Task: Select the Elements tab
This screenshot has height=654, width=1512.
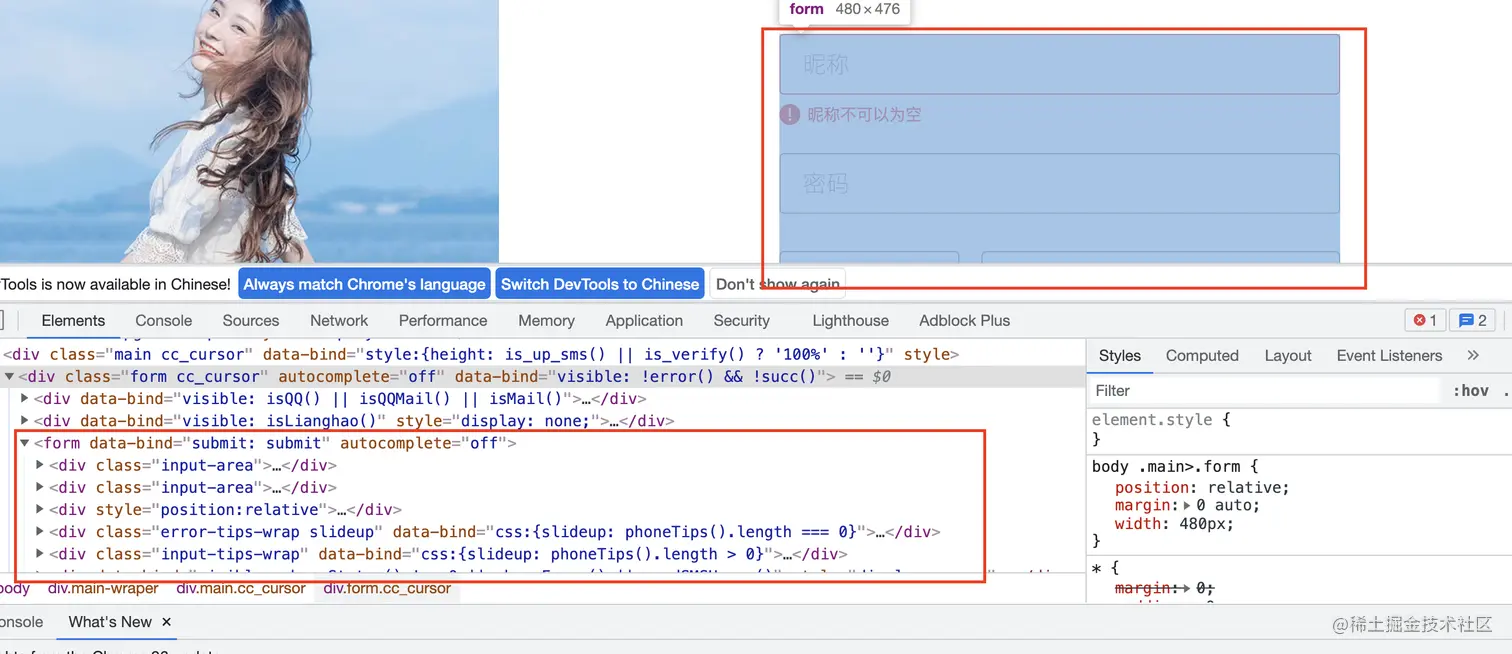Action: [x=73, y=321]
